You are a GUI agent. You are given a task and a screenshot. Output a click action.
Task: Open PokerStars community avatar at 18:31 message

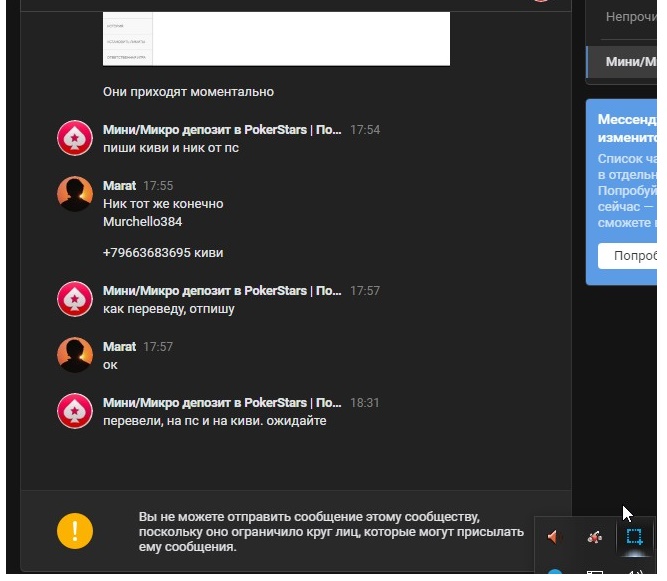(x=75, y=411)
